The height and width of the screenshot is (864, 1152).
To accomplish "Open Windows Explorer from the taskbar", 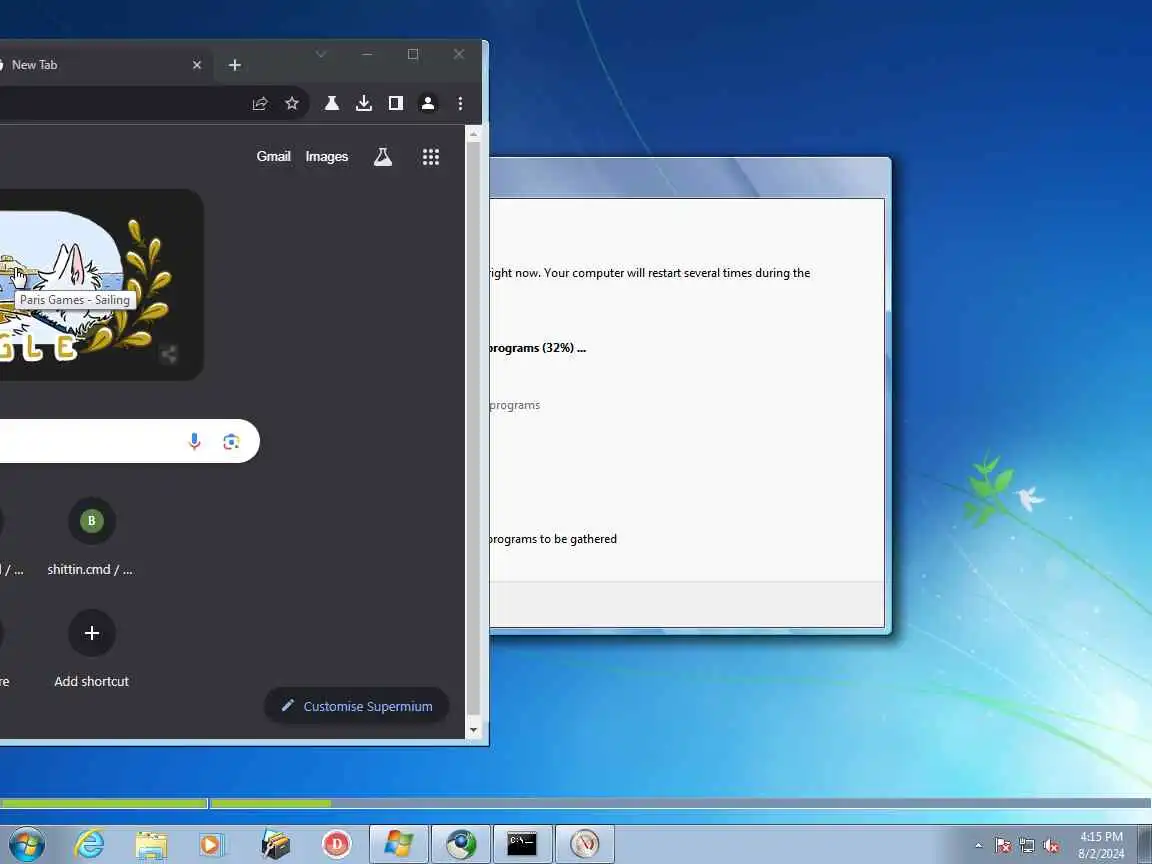I will tap(151, 845).
